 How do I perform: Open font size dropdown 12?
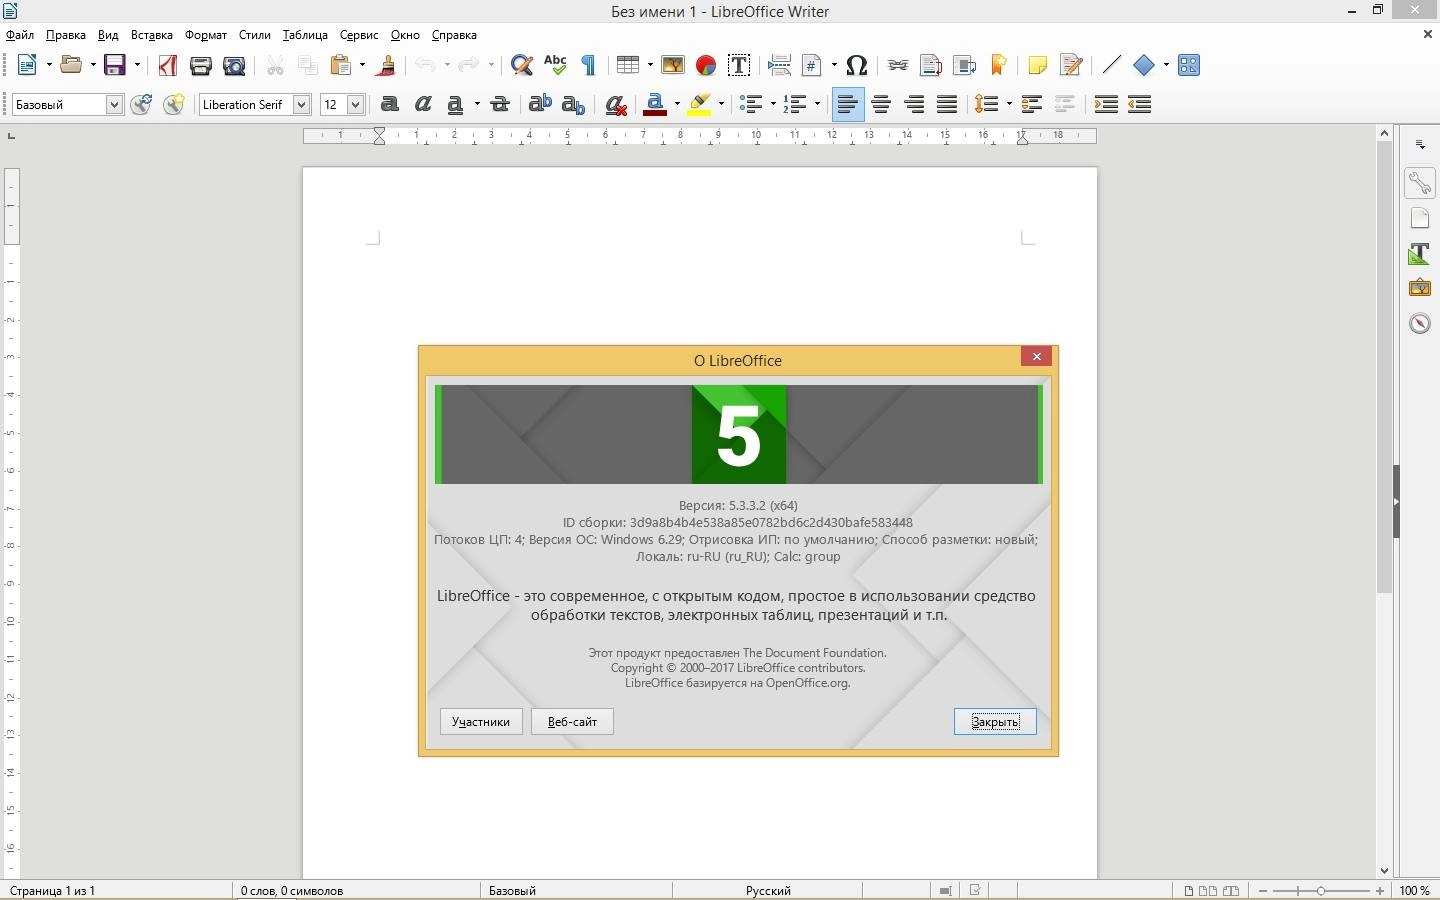tap(355, 104)
